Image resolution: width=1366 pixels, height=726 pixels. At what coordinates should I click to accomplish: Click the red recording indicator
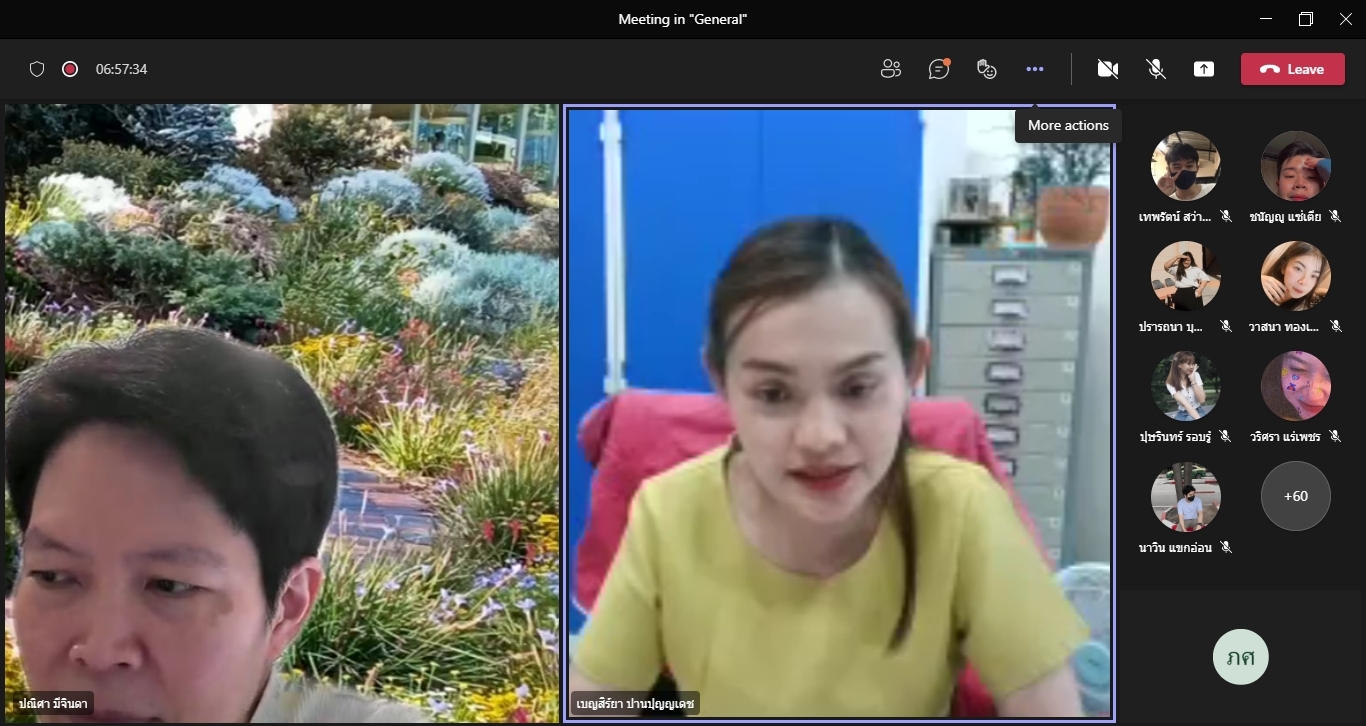[70, 69]
